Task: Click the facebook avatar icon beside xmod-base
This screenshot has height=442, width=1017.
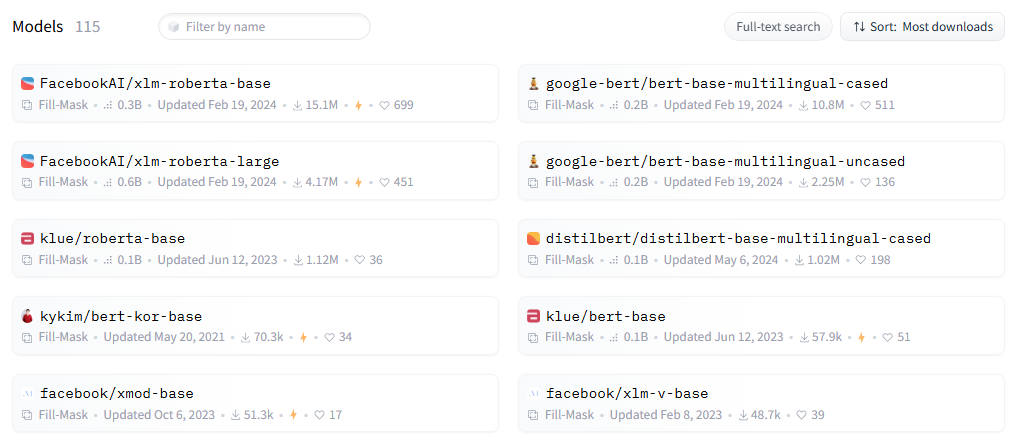Action: [27, 394]
